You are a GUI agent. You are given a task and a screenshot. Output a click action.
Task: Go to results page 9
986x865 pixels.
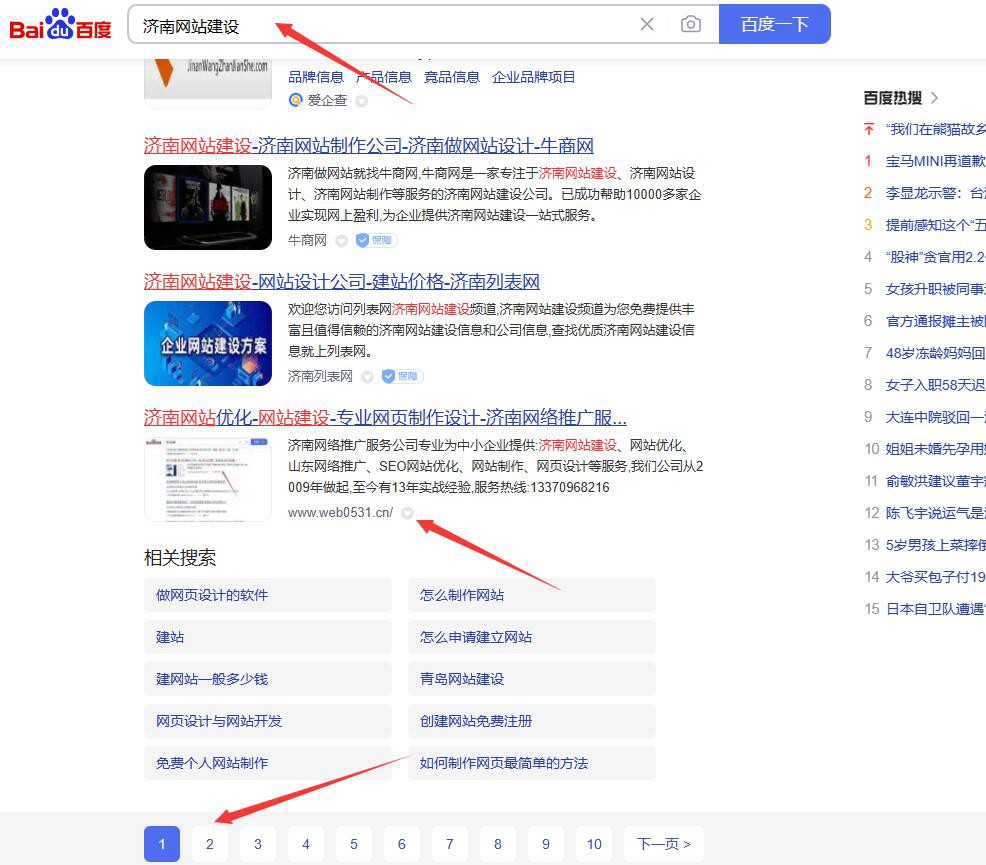pyautogui.click(x=546, y=844)
